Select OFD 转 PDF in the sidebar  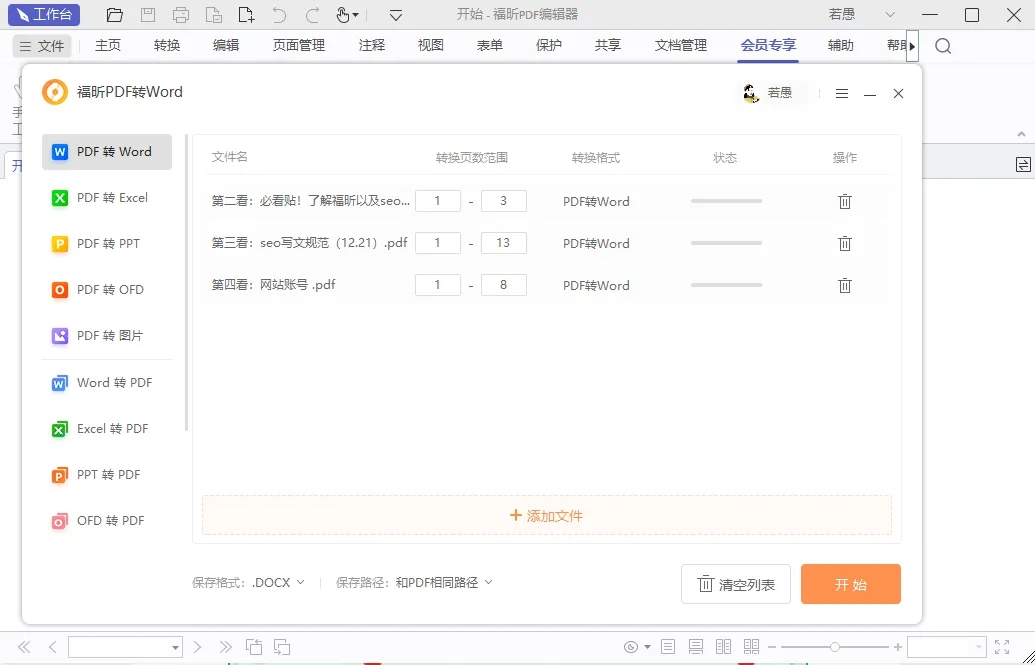pyautogui.click(x=107, y=521)
